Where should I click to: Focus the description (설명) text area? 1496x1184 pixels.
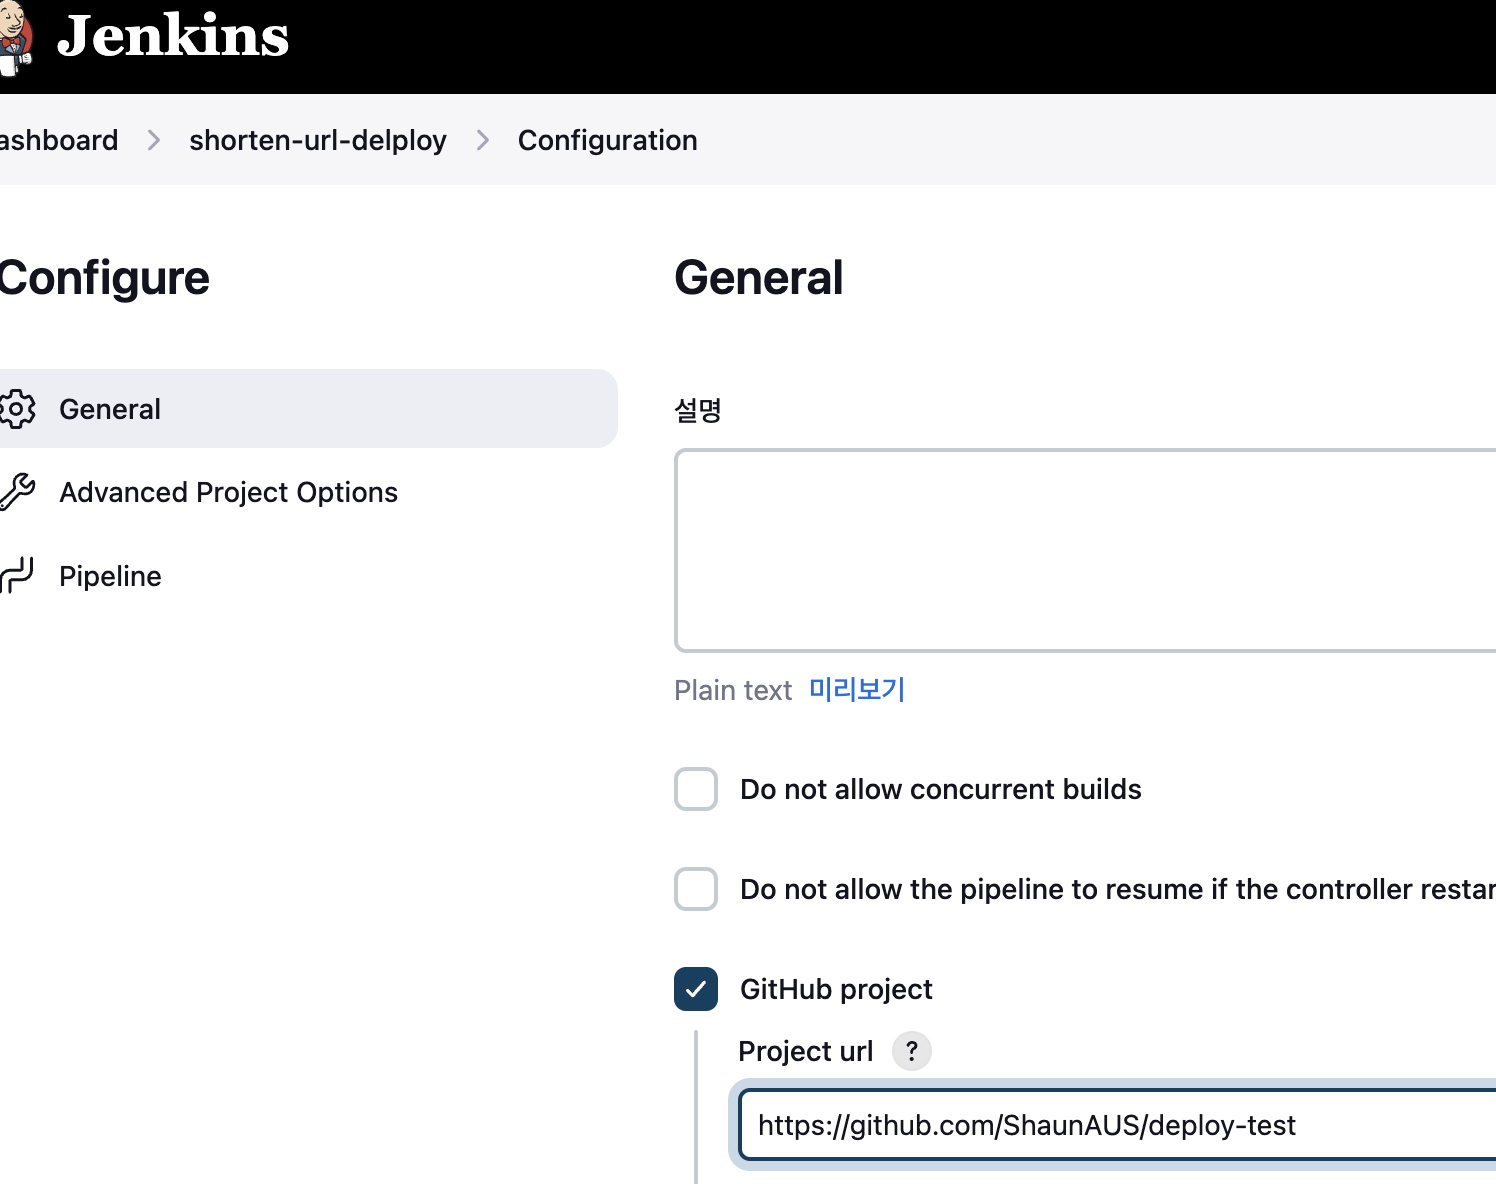1085,550
